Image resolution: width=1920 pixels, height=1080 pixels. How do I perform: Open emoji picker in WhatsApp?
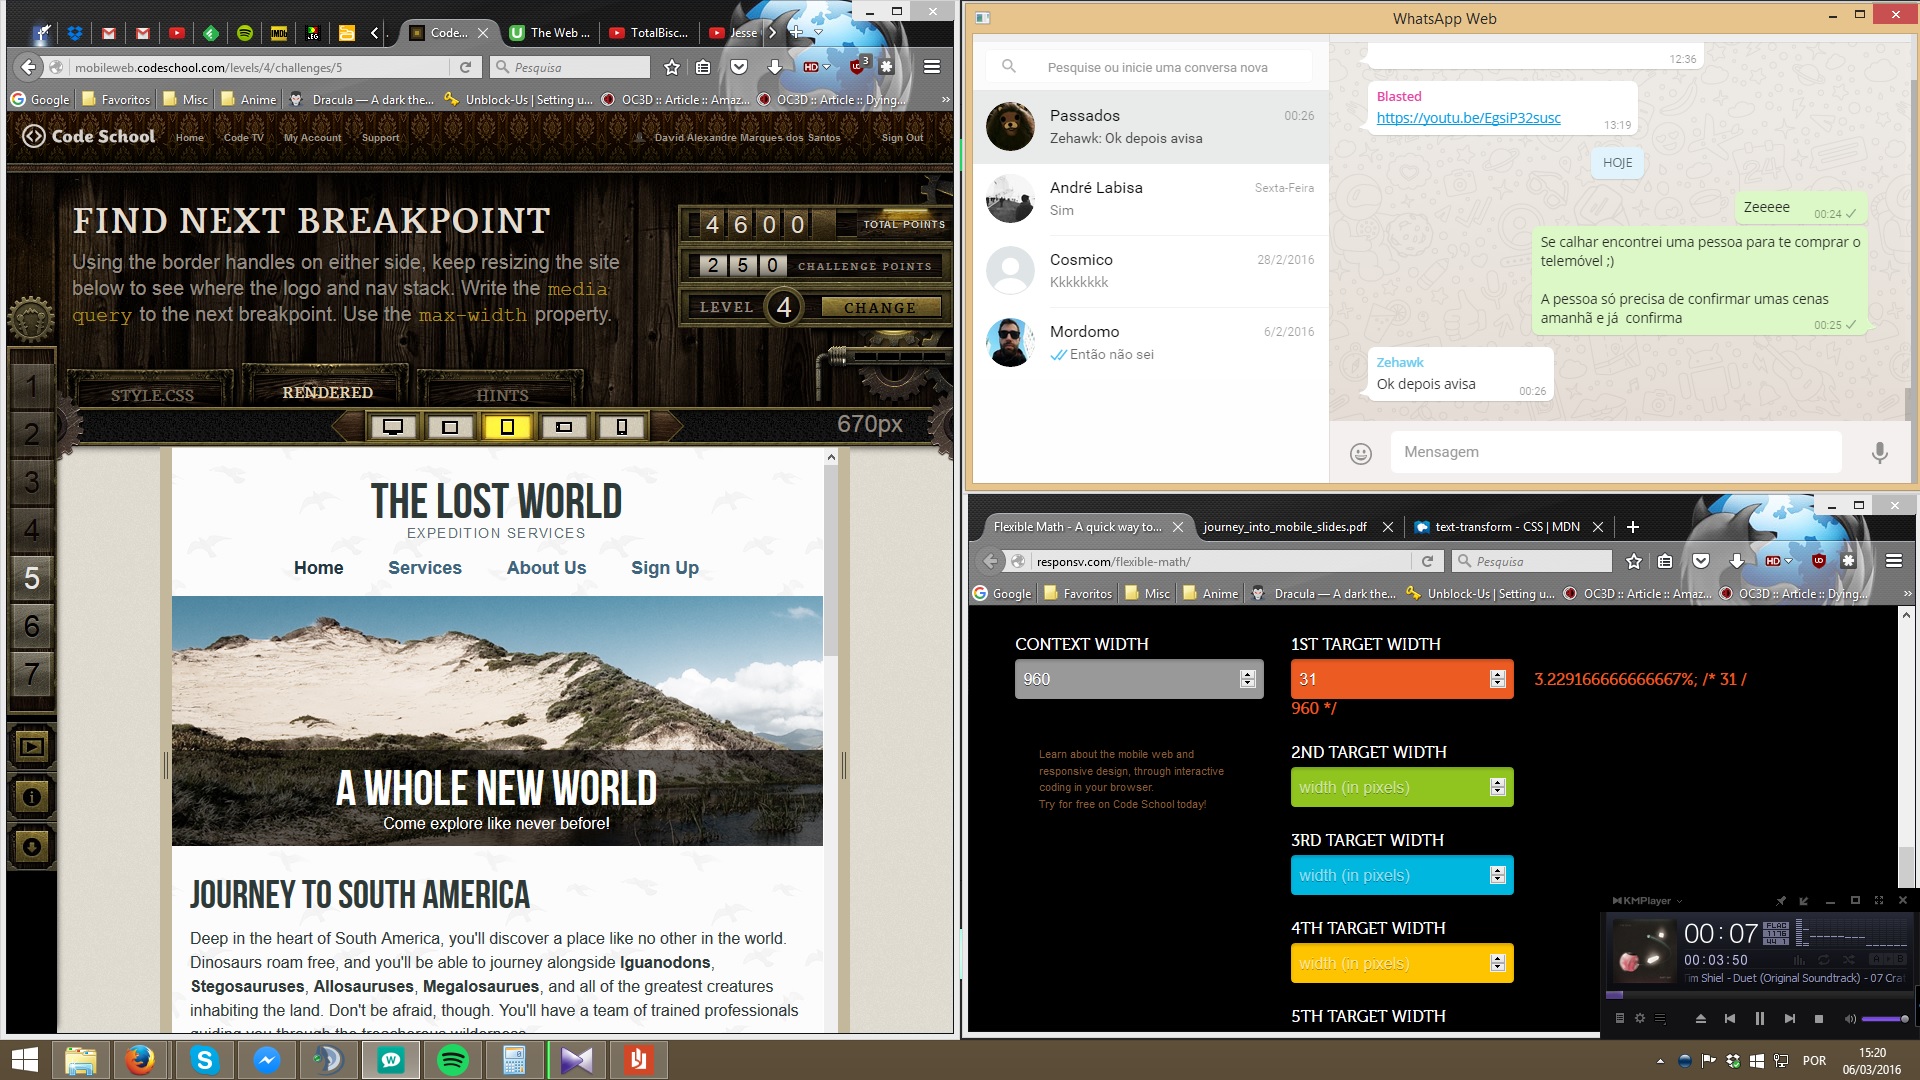point(1361,453)
